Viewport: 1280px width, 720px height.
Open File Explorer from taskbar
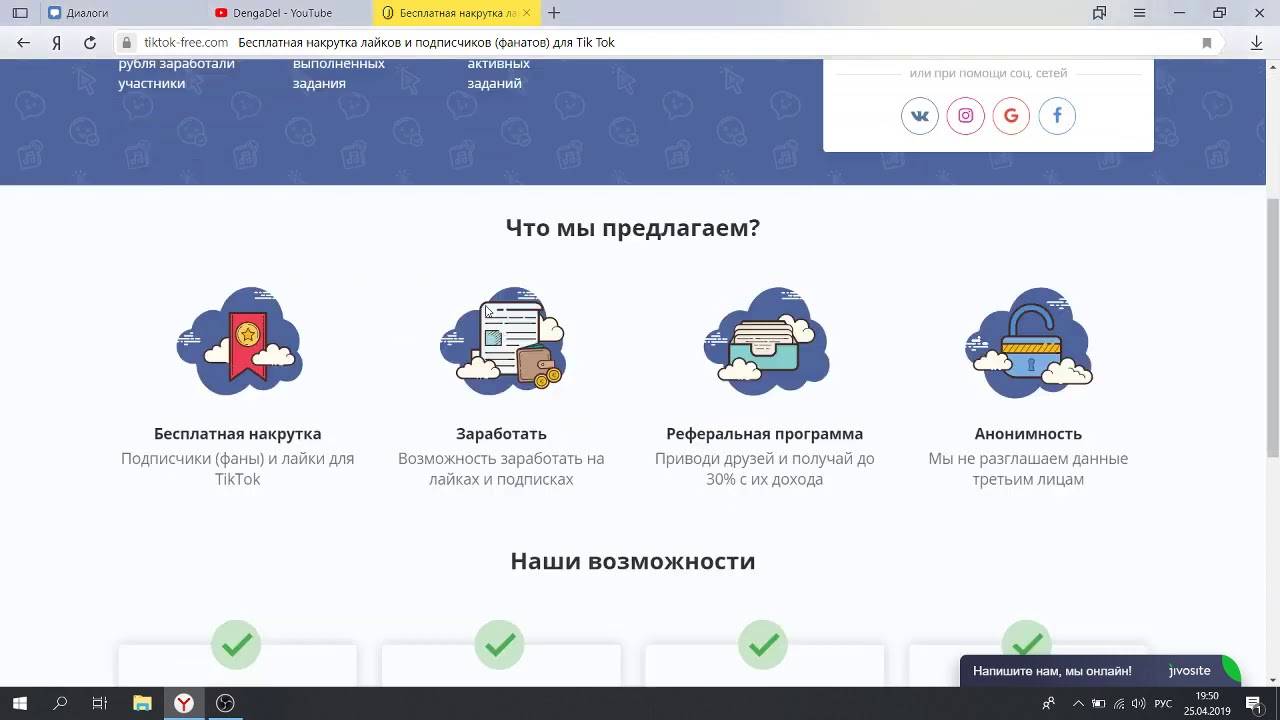click(142, 703)
